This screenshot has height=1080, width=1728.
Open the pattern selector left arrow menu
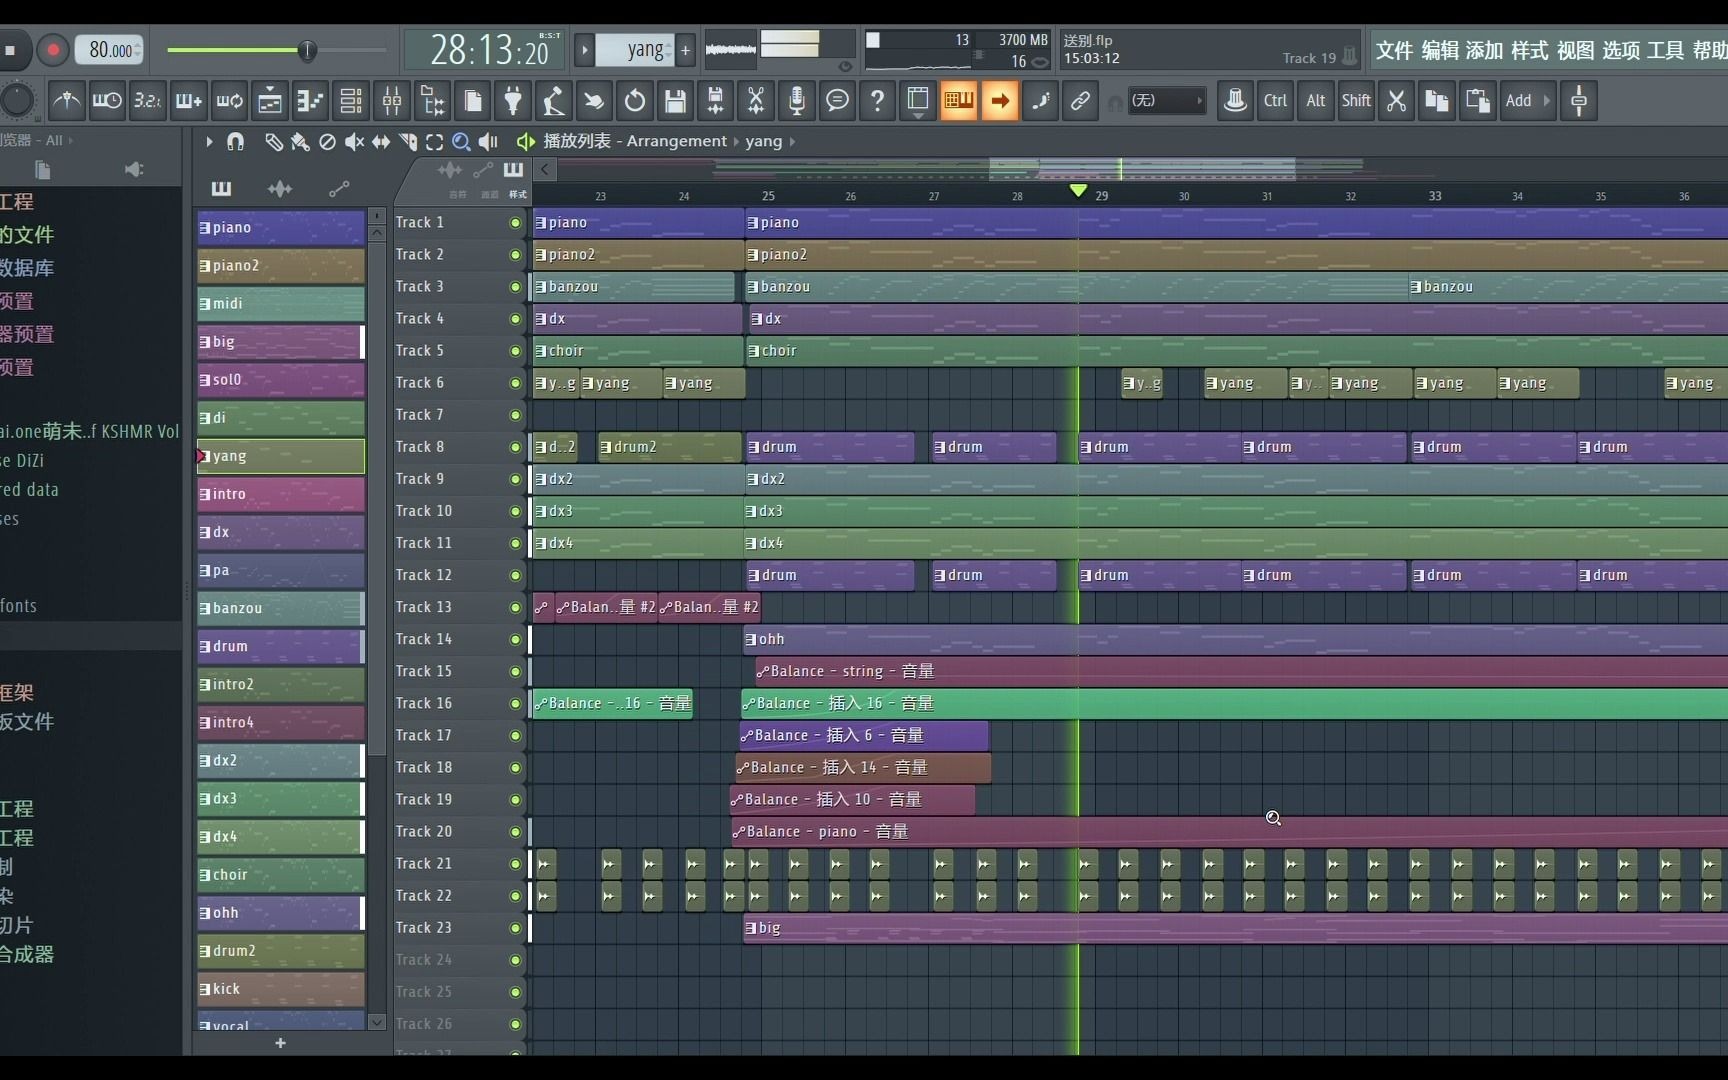(x=585, y=50)
